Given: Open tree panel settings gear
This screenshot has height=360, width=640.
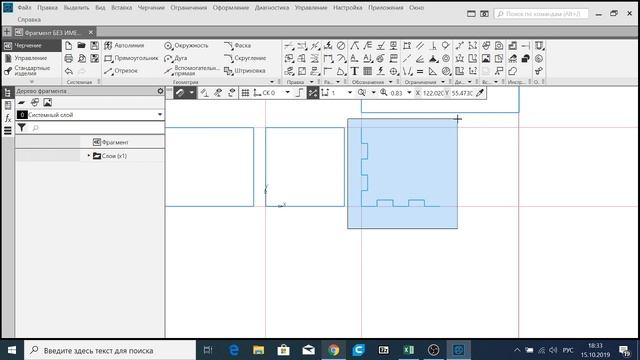Looking at the screenshot, I should (x=160, y=91).
